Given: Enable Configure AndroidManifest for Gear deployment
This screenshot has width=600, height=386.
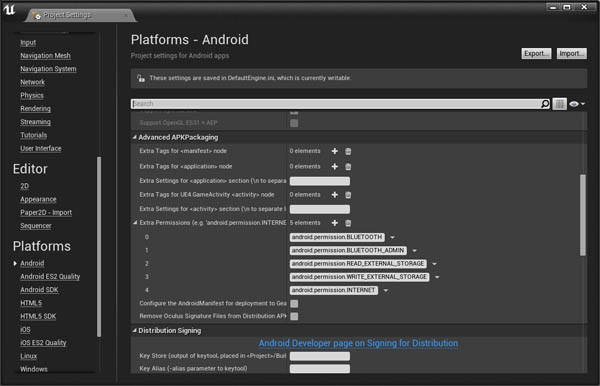Looking at the screenshot, I should click(294, 303).
